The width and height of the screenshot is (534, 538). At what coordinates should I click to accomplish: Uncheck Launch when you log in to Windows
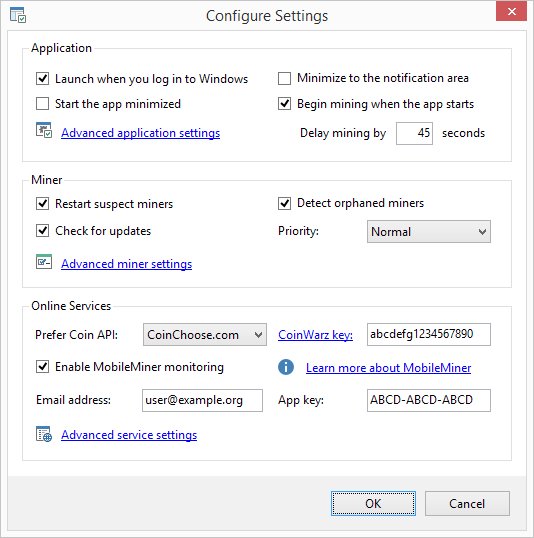click(43, 79)
